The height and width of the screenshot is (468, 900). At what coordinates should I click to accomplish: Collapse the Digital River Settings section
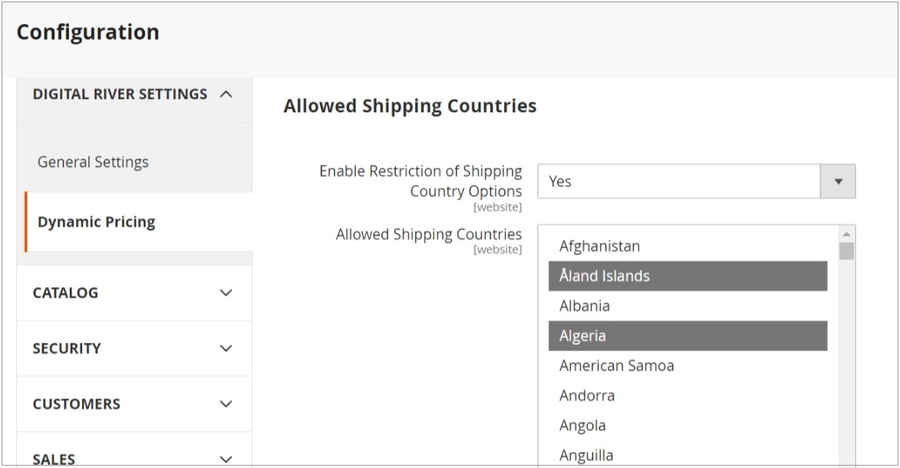pyautogui.click(x=226, y=94)
